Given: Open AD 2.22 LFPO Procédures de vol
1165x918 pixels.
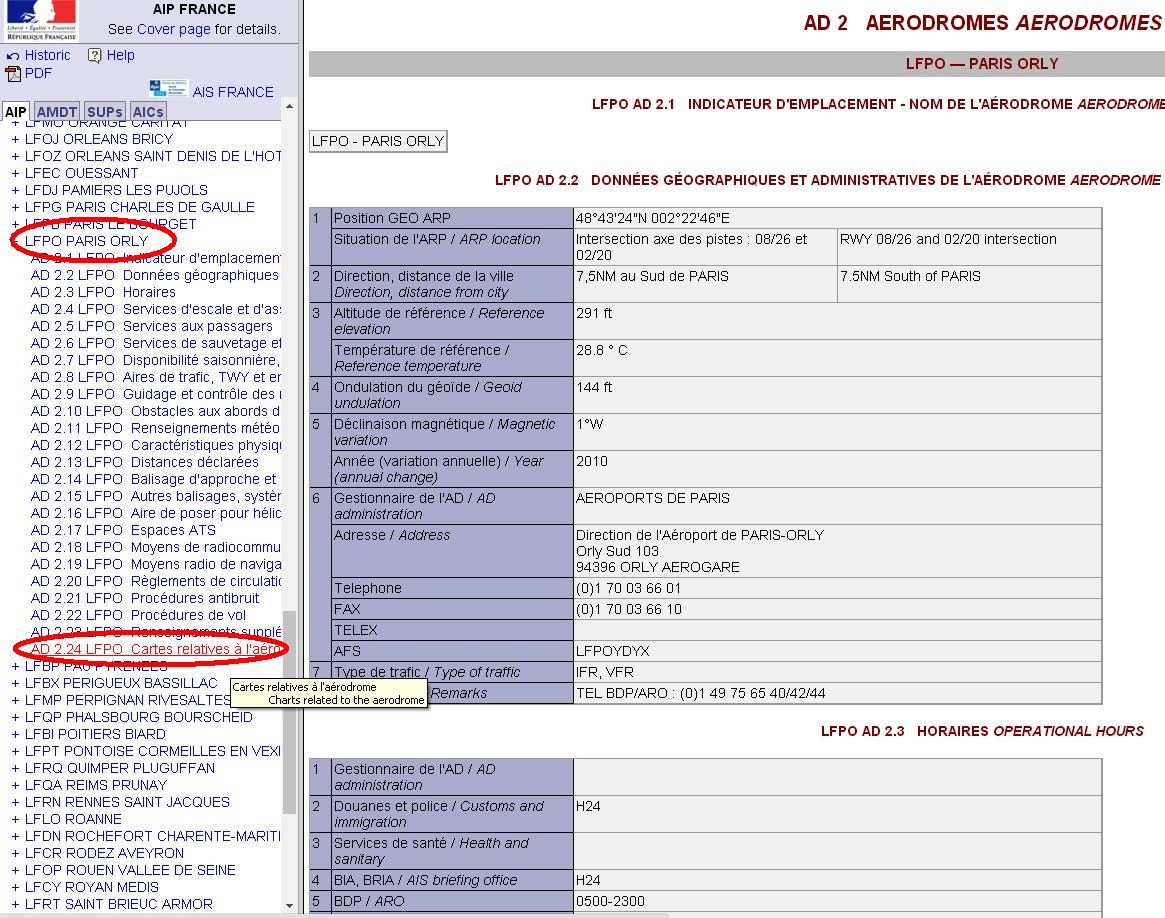Looking at the screenshot, I should 138,616.
